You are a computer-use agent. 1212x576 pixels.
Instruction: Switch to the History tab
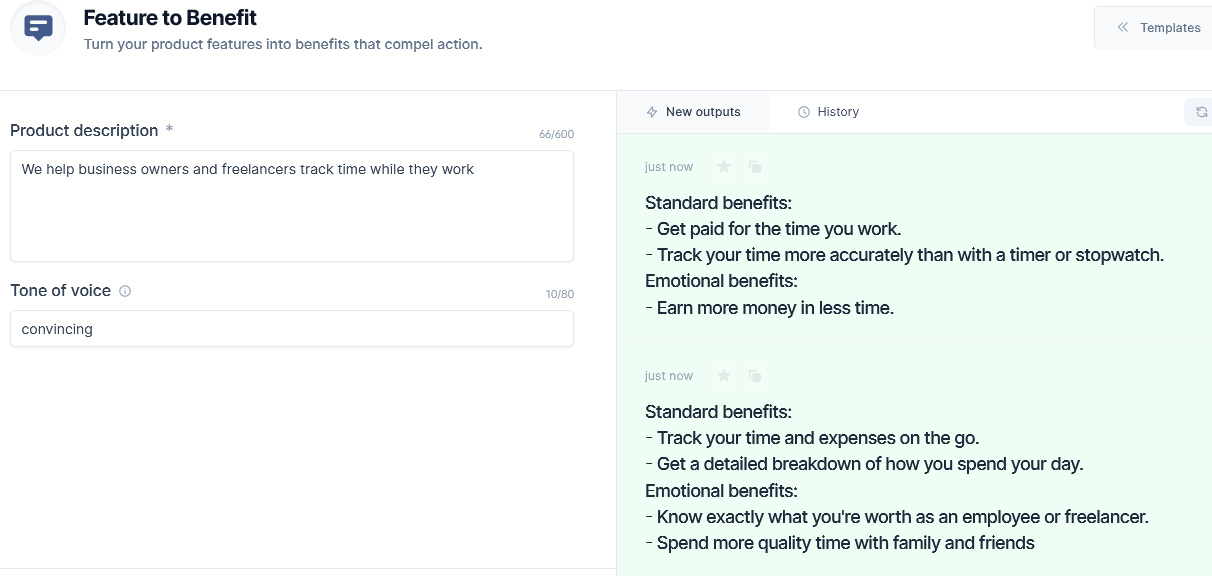pos(829,112)
